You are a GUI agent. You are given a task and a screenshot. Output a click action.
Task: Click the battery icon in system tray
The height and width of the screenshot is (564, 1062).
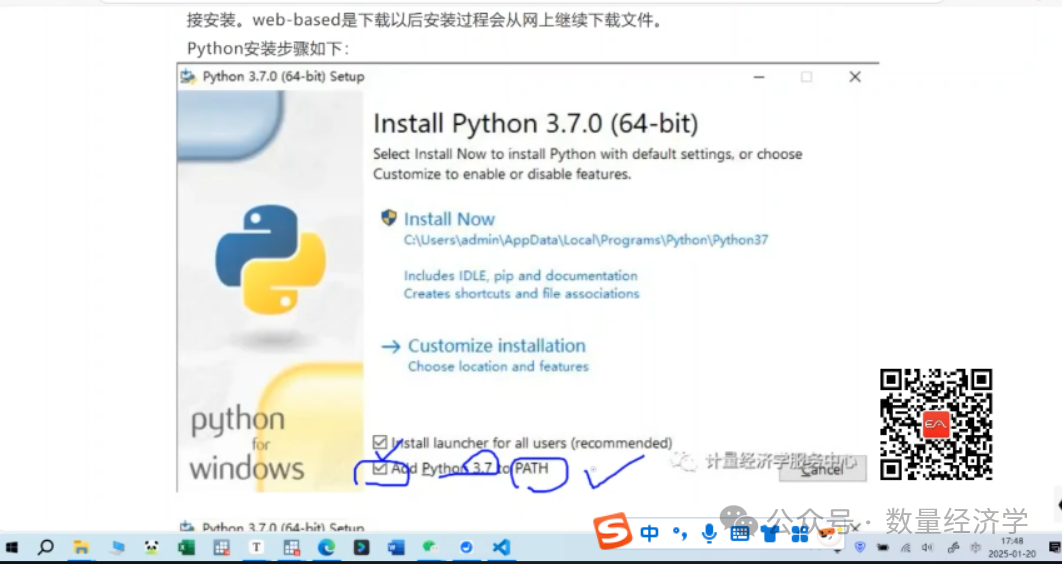point(883,547)
